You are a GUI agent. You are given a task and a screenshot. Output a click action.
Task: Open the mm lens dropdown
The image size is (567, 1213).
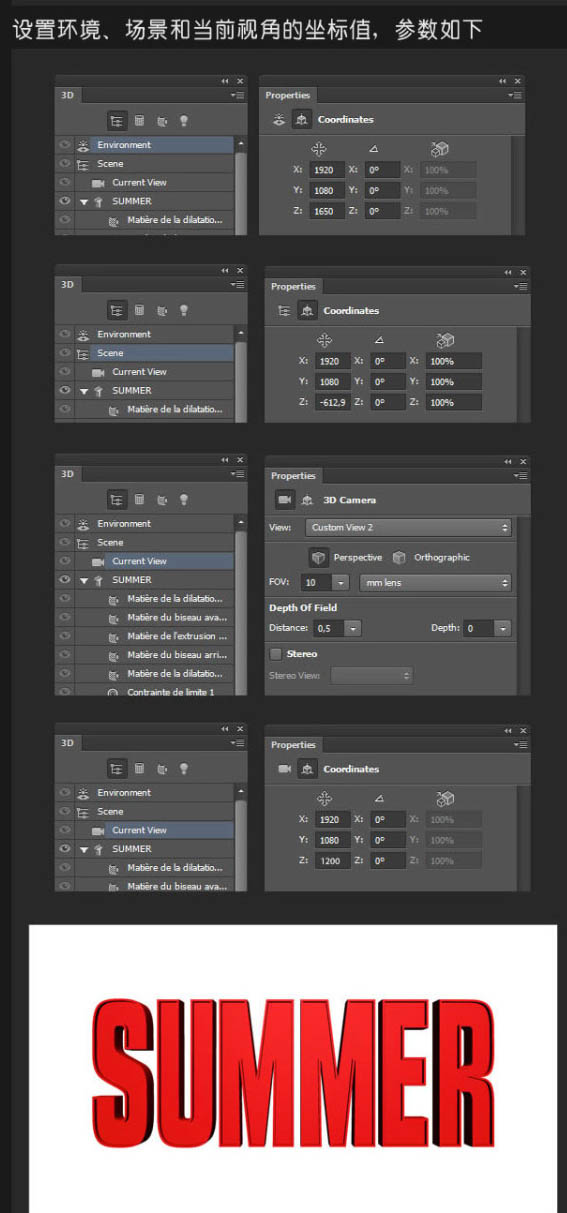coord(435,582)
